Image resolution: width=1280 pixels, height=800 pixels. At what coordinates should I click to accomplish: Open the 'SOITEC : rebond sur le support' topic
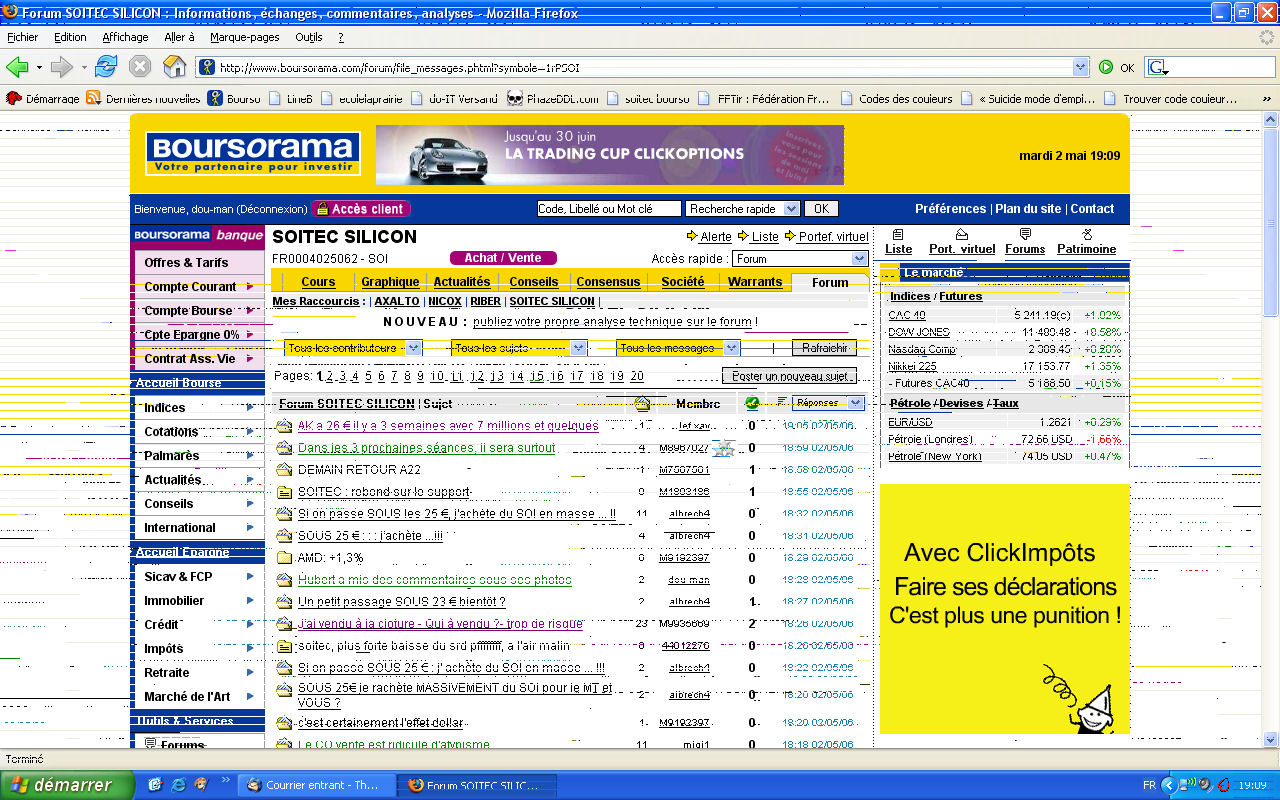point(384,492)
